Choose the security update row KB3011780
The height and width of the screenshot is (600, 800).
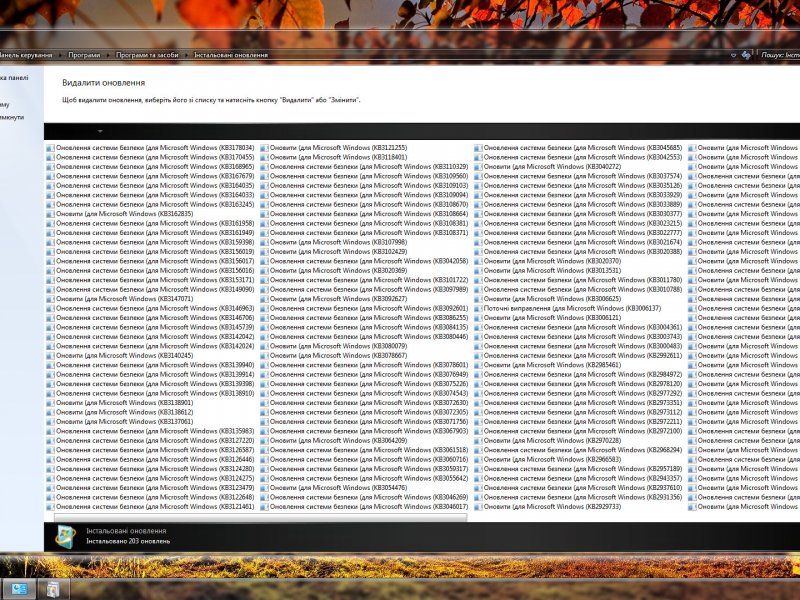[x=578, y=280]
